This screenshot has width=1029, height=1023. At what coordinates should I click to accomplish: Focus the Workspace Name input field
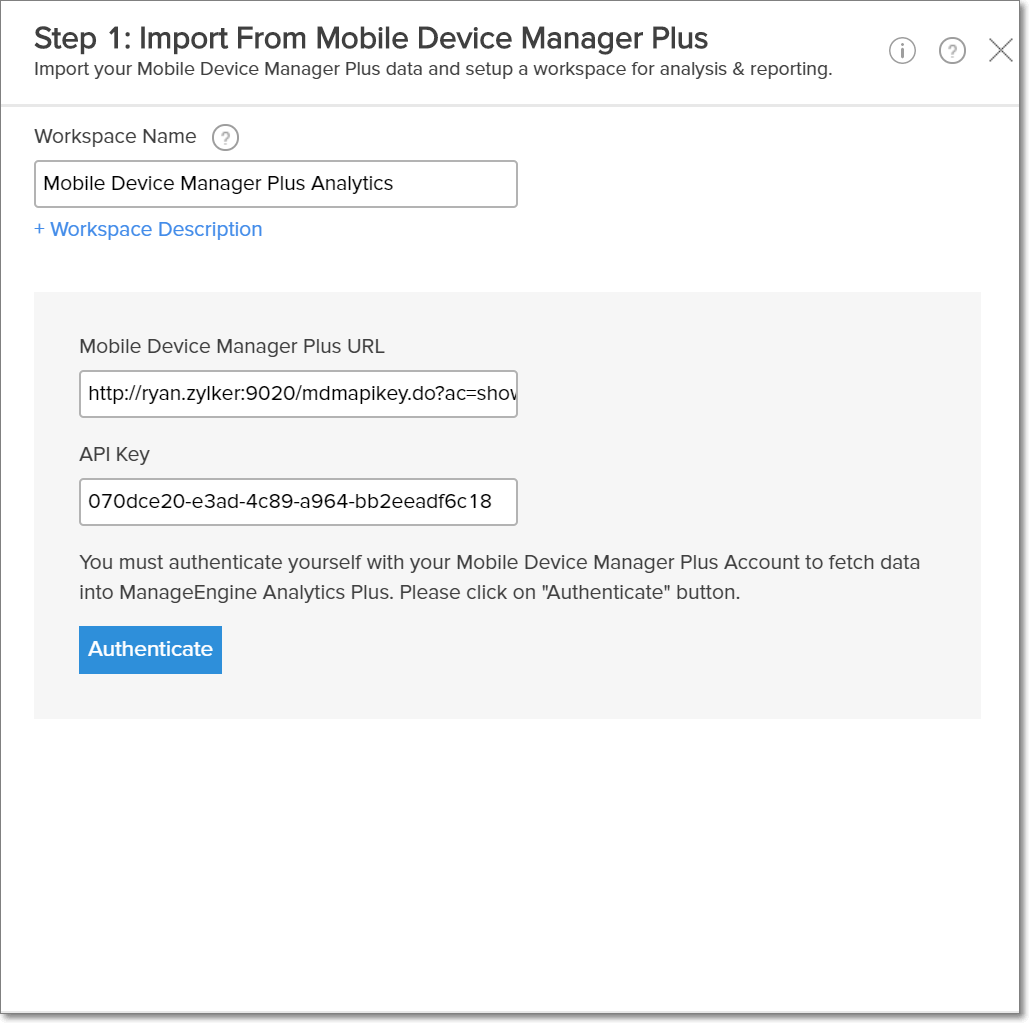276,184
